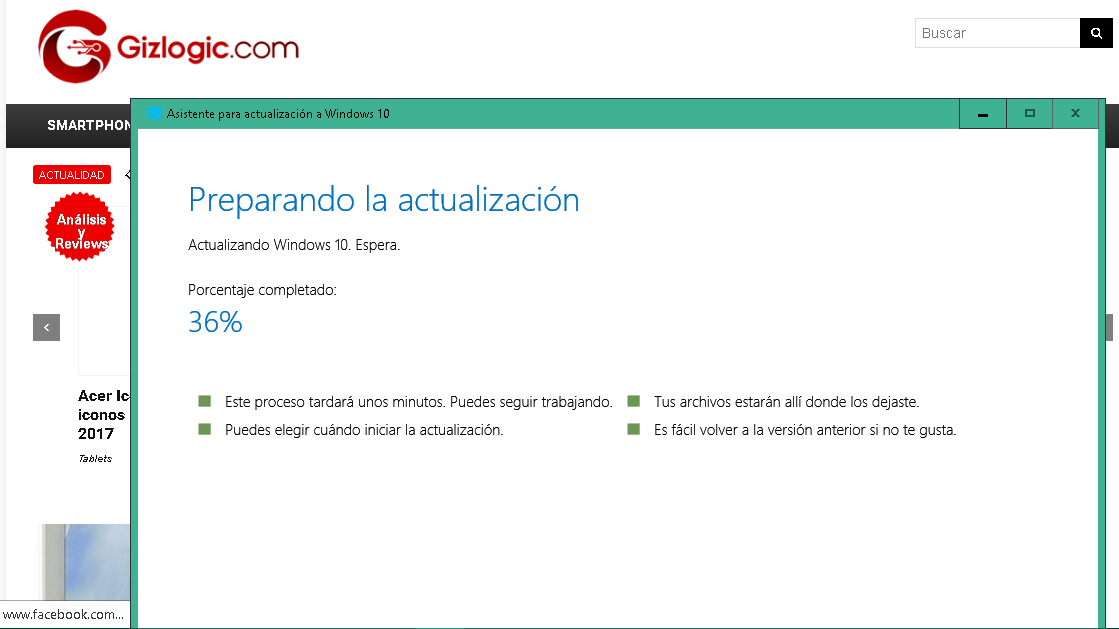This screenshot has width=1119, height=629.
Task: Click the previous slide arrow button
Action: pos(46,327)
